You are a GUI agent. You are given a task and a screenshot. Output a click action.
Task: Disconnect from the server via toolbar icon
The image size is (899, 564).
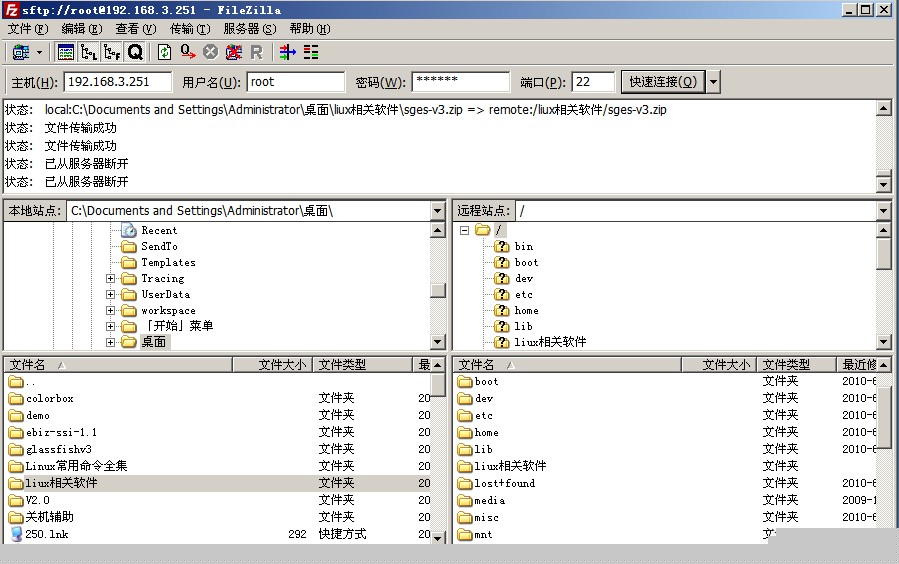[x=233, y=53]
